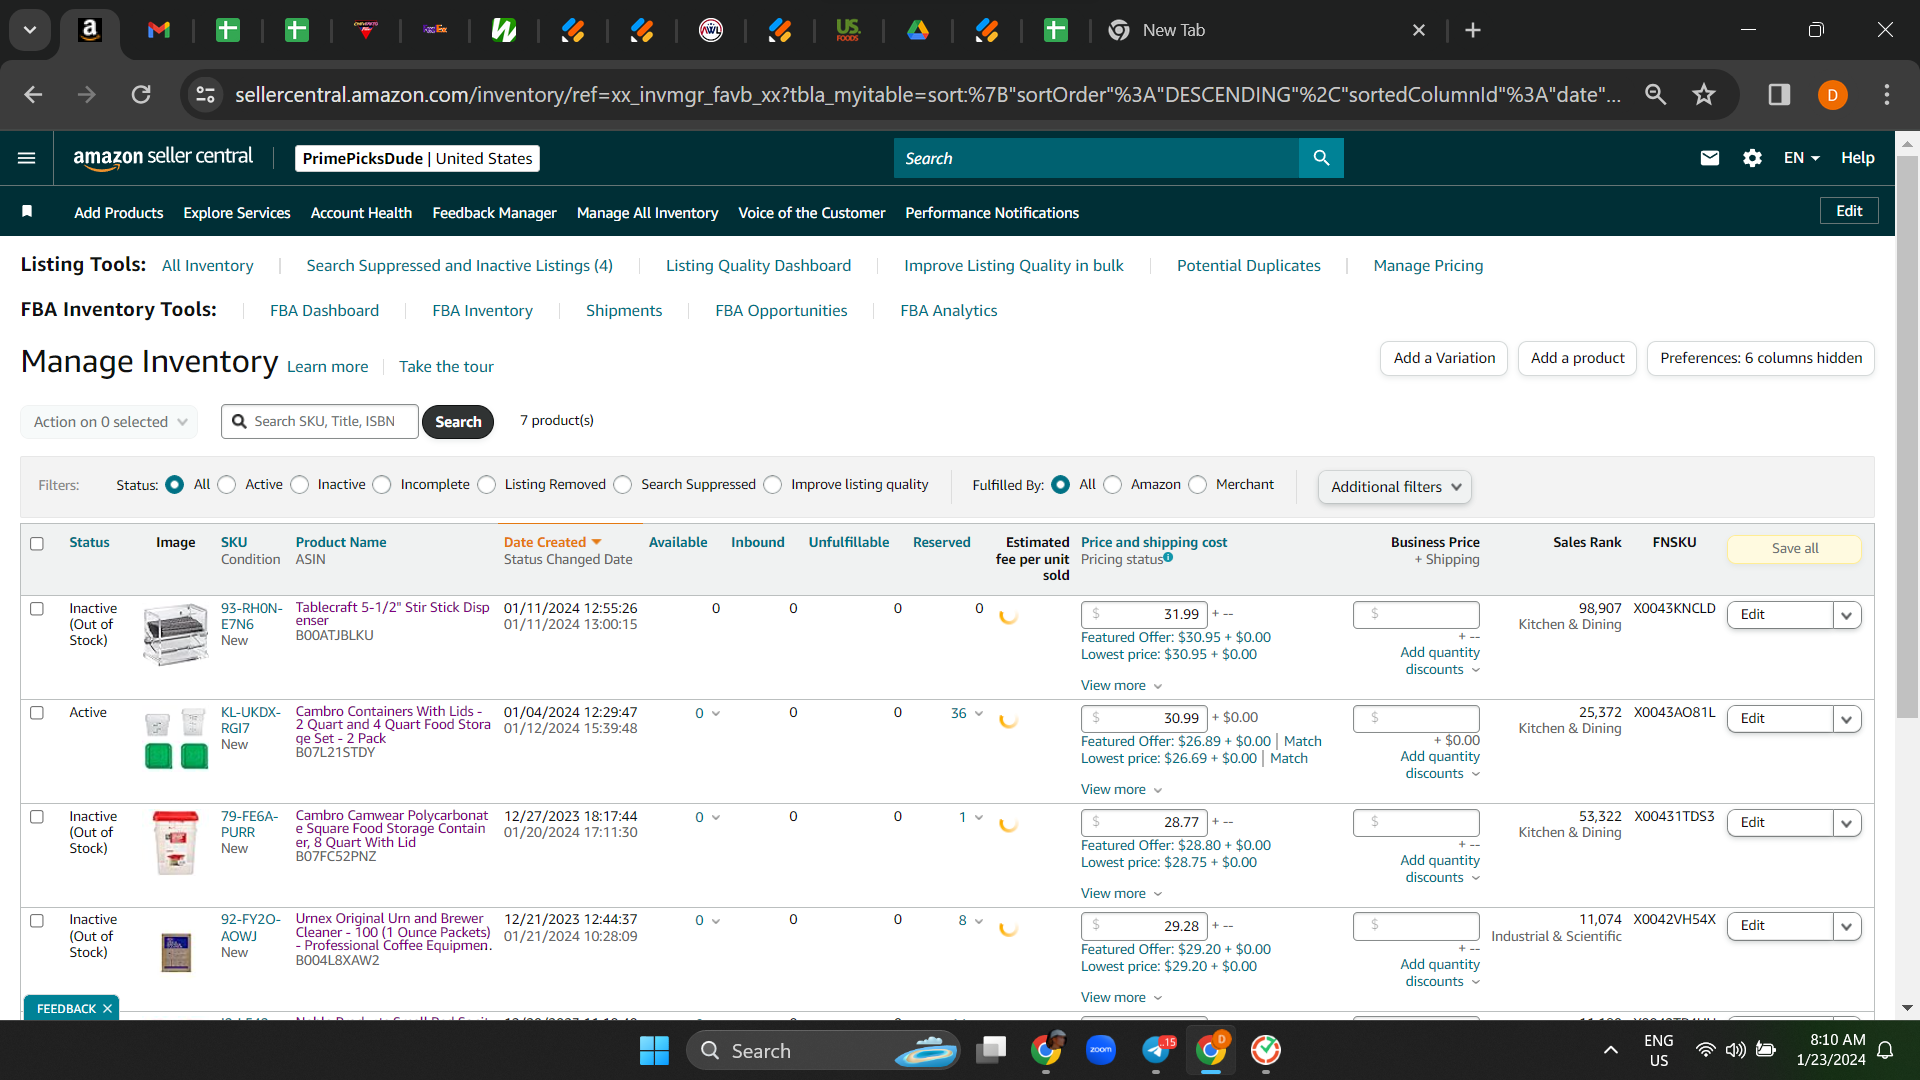
Task: View site information icon in address bar
Action: coord(205,94)
